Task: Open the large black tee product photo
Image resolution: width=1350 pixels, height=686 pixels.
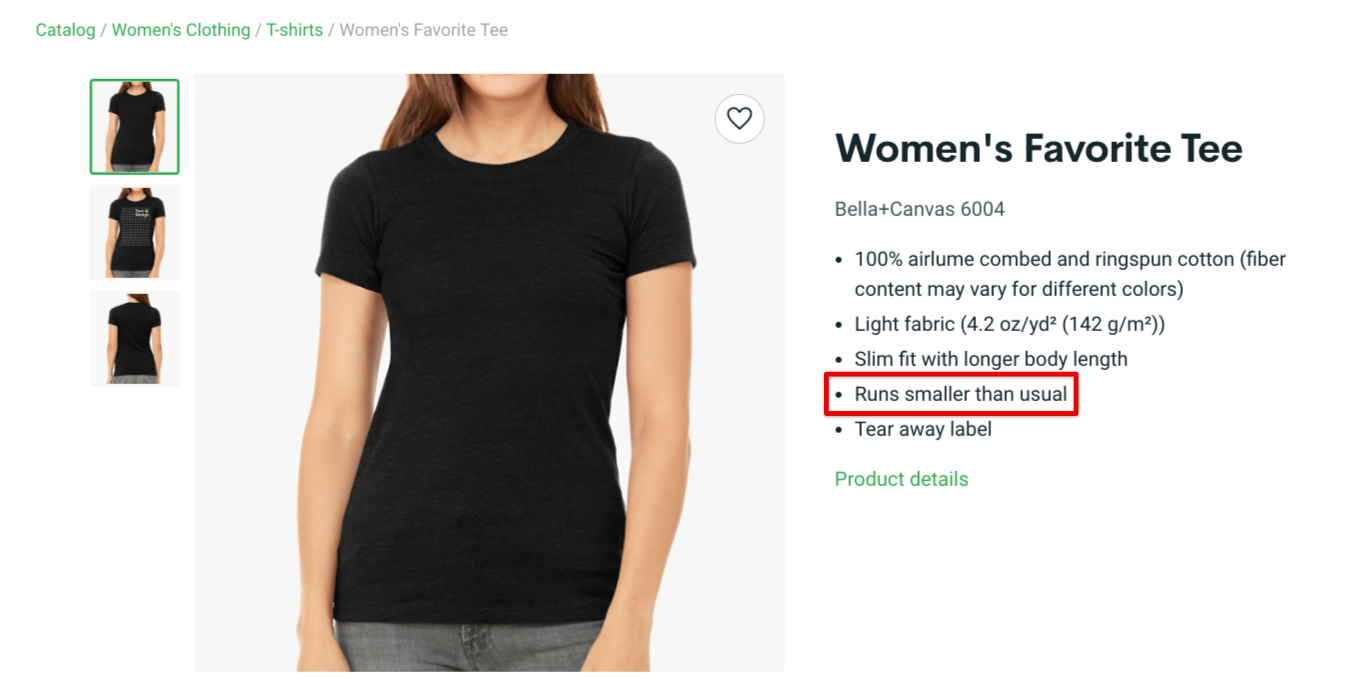Action: pos(490,372)
